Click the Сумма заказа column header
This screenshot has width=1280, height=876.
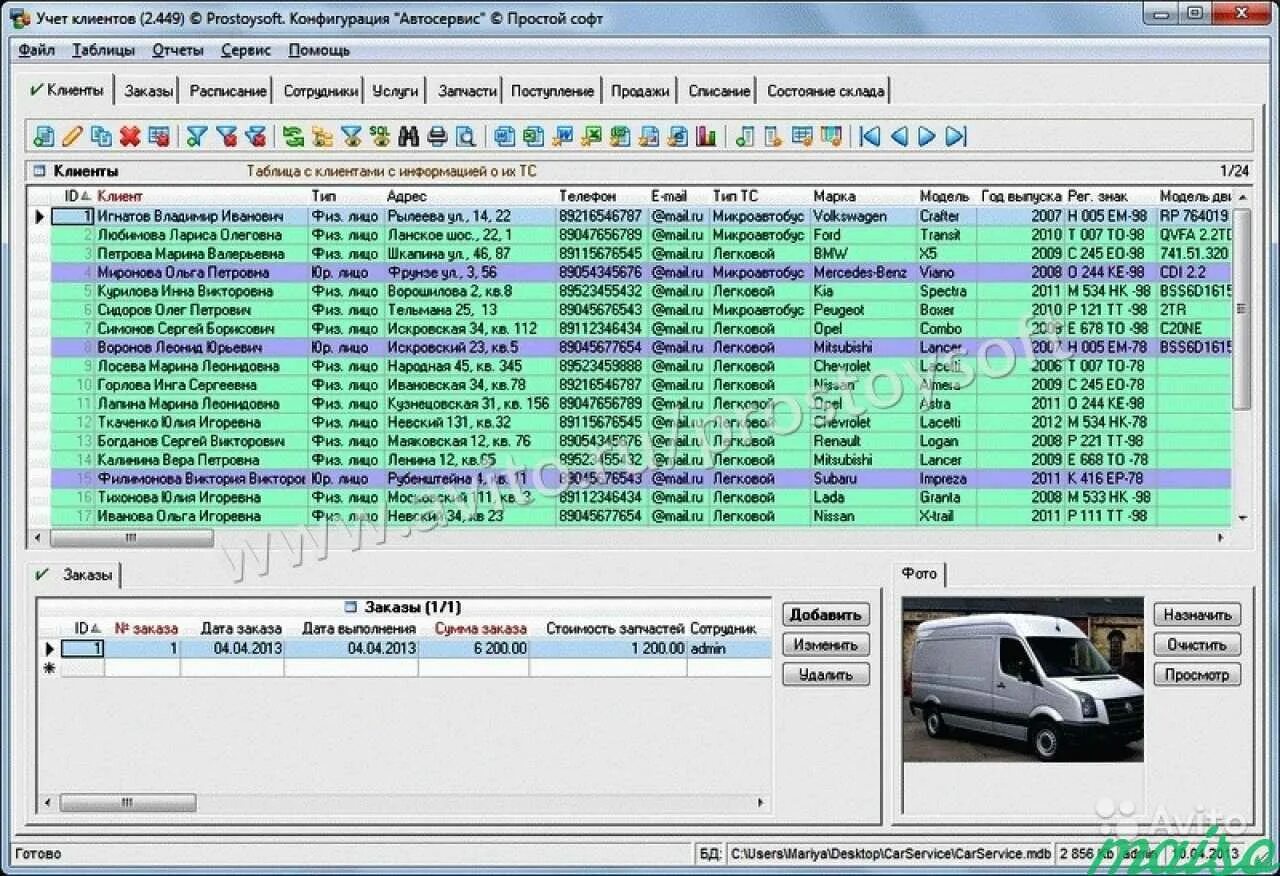click(480, 629)
